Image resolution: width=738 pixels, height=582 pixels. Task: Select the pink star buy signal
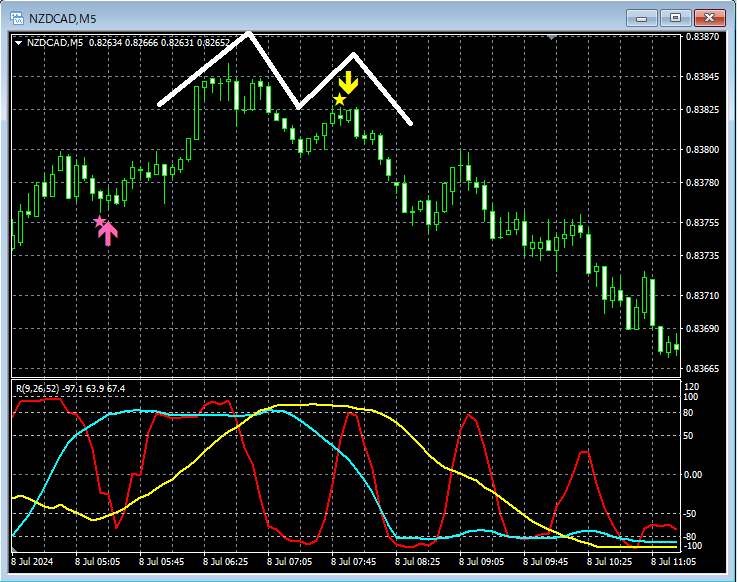click(x=99, y=221)
